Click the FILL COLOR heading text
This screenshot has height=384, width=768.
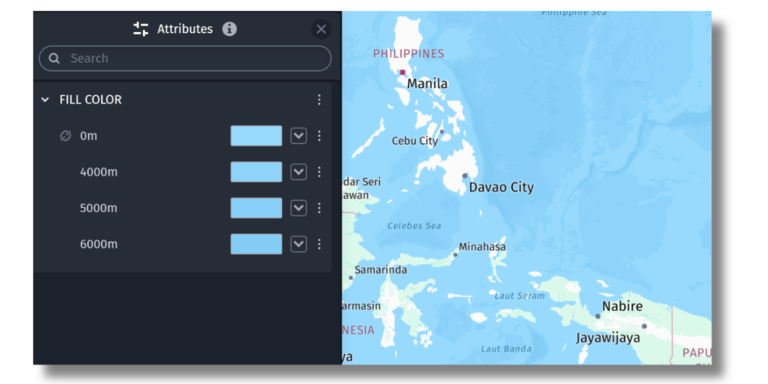(91, 100)
